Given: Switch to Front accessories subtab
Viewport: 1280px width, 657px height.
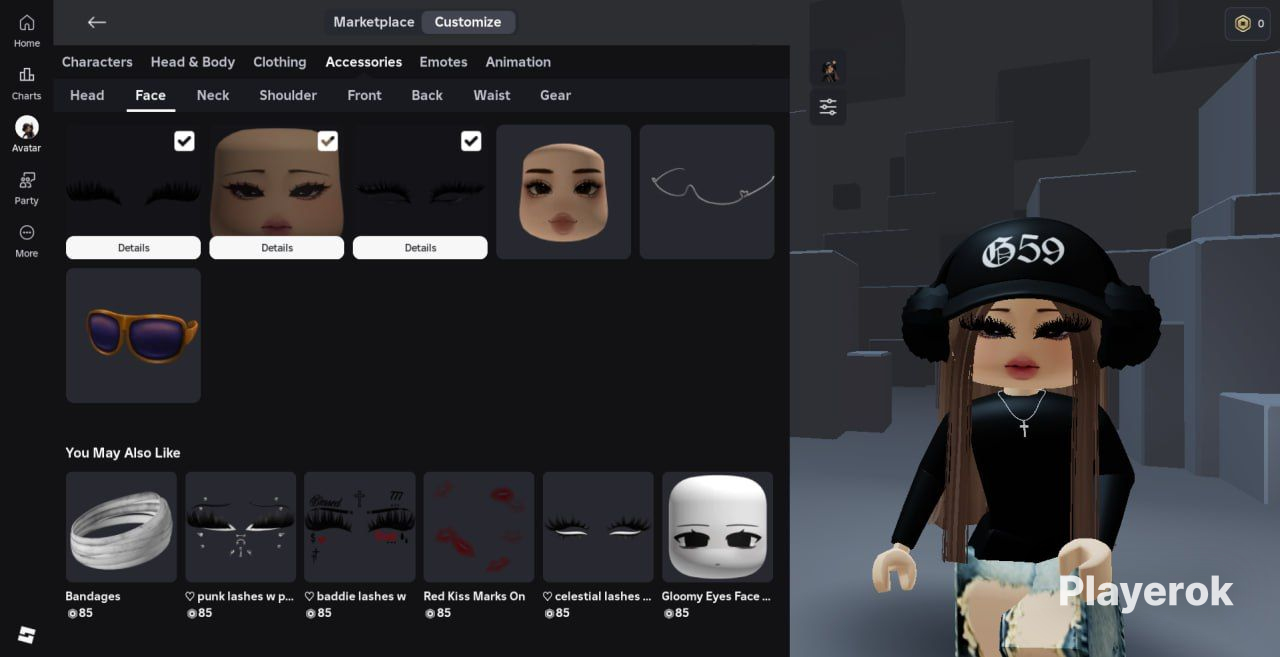Looking at the screenshot, I should point(364,95).
